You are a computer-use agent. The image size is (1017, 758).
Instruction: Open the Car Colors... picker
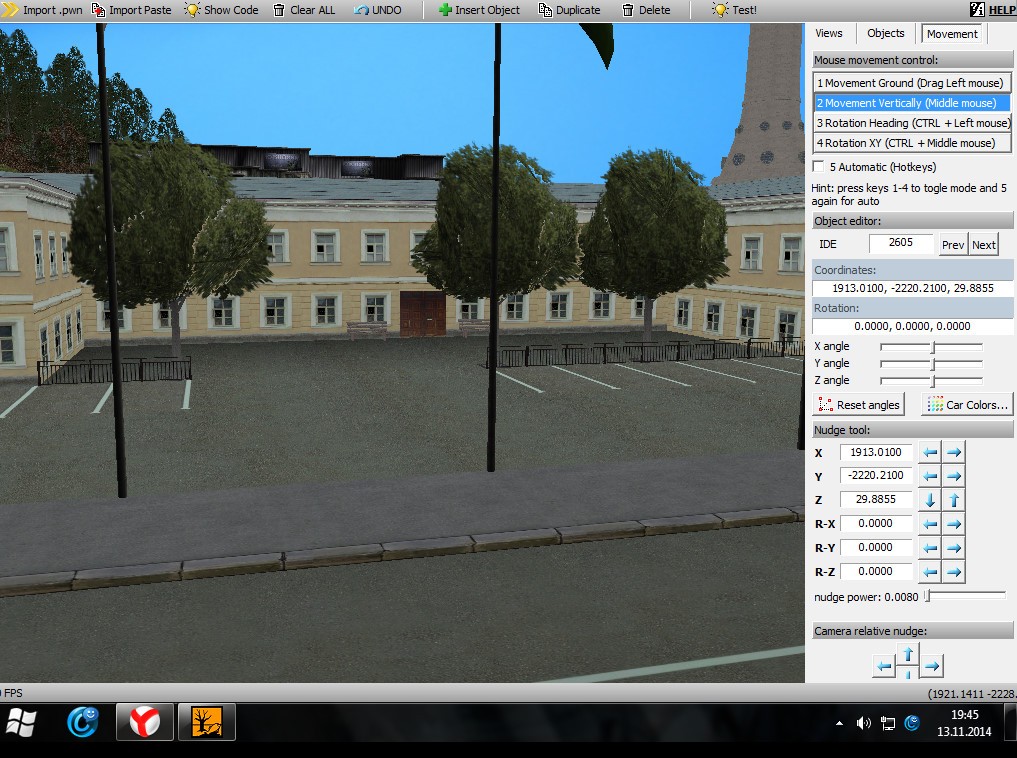pos(967,405)
